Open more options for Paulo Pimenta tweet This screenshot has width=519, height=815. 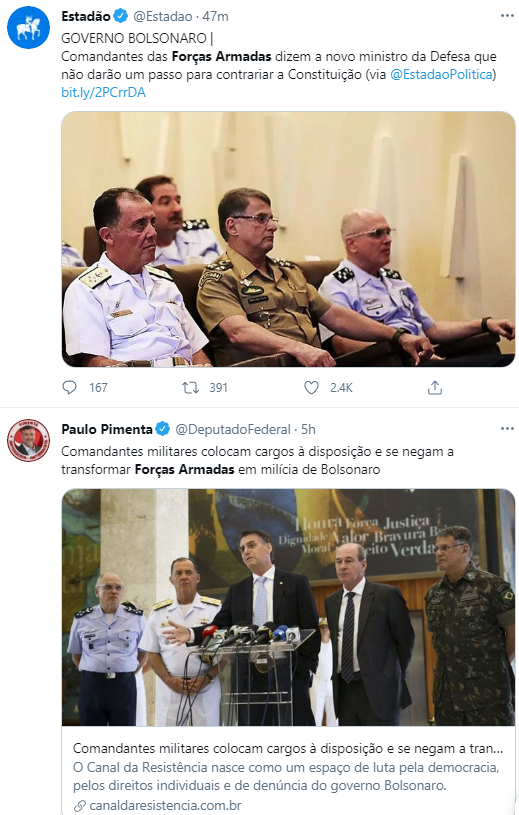[x=507, y=429]
